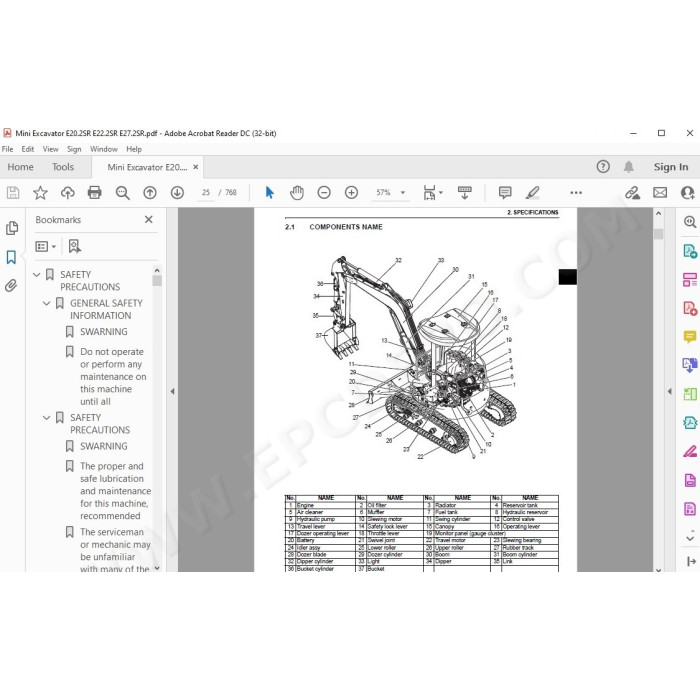Toggle the Bookmarks panel icon
Viewport: 700px width, 700px height.
pos(11,257)
